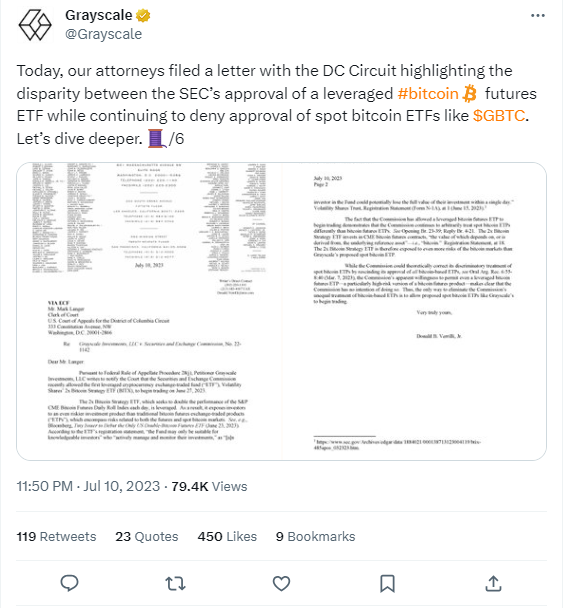Screen dimensions: 564x608
Task: View the list of 119 Retweets
Action: tap(56, 536)
